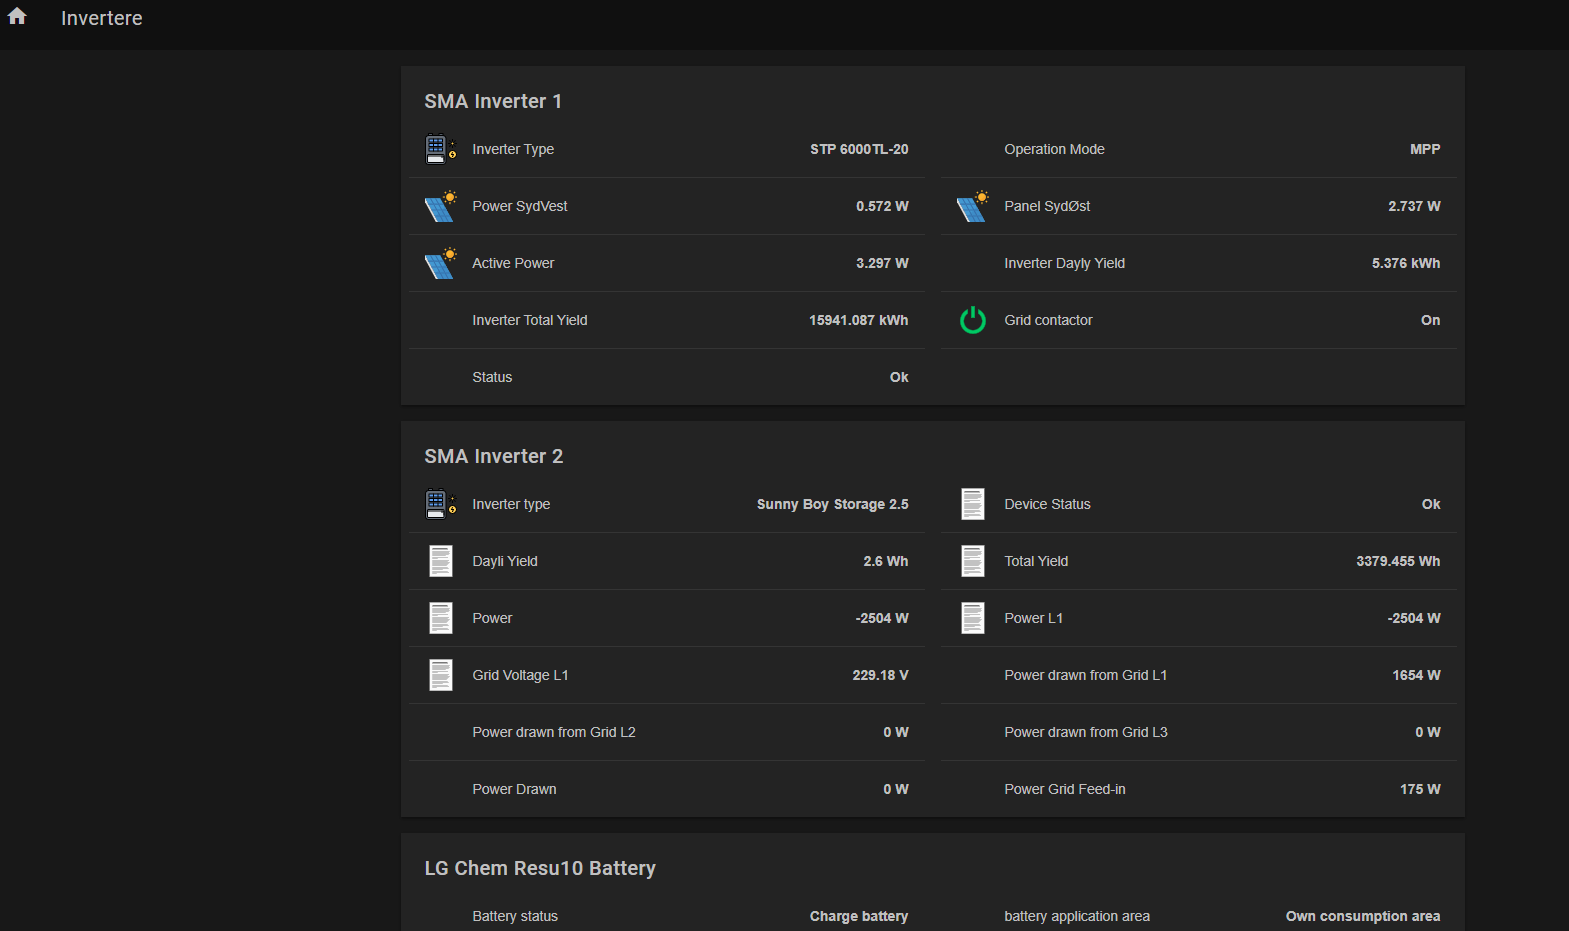Select the Power Grid Feed-in row
Viewport: 1569px width, 931px height.
[x=1198, y=789]
